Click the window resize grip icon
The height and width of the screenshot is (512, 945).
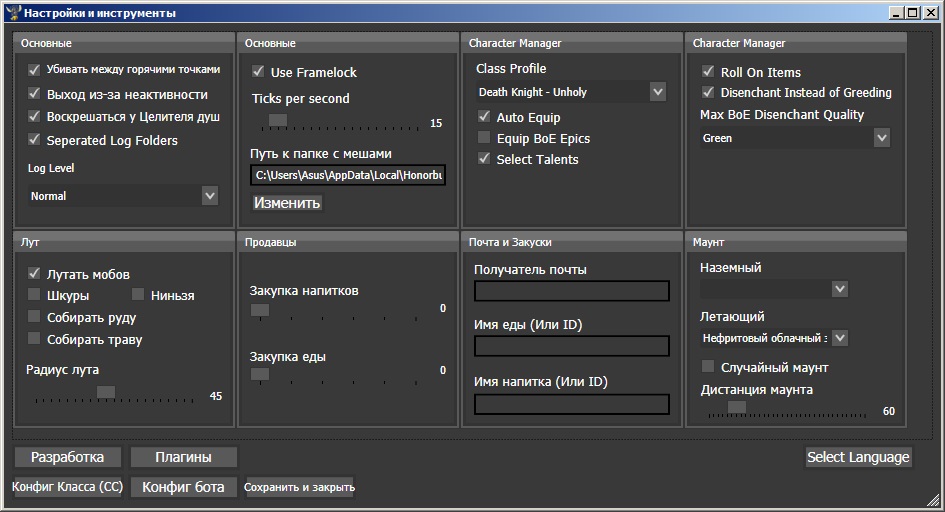(x=934, y=499)
